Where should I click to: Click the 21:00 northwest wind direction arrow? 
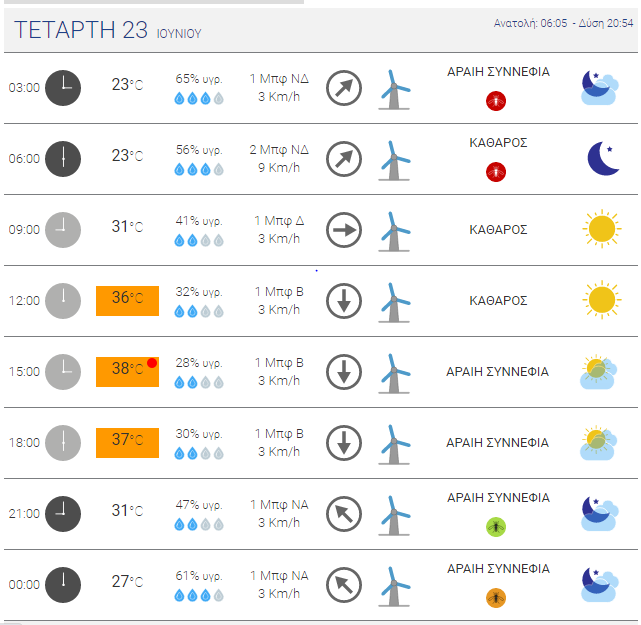[x=344, y=514]
